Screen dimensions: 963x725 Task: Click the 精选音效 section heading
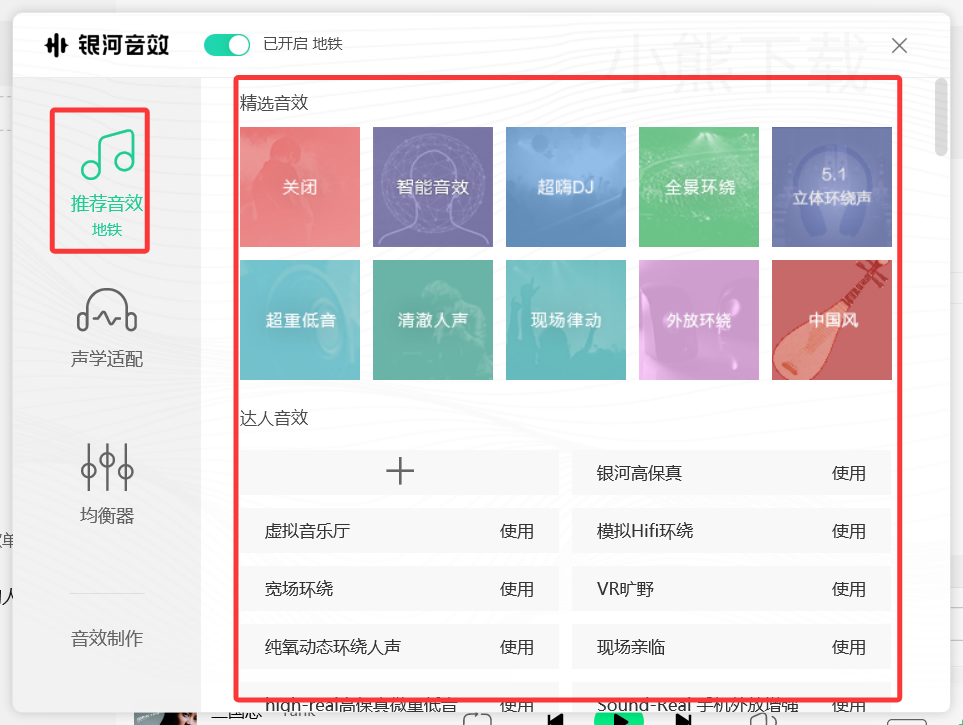click(x=274, y=103)
